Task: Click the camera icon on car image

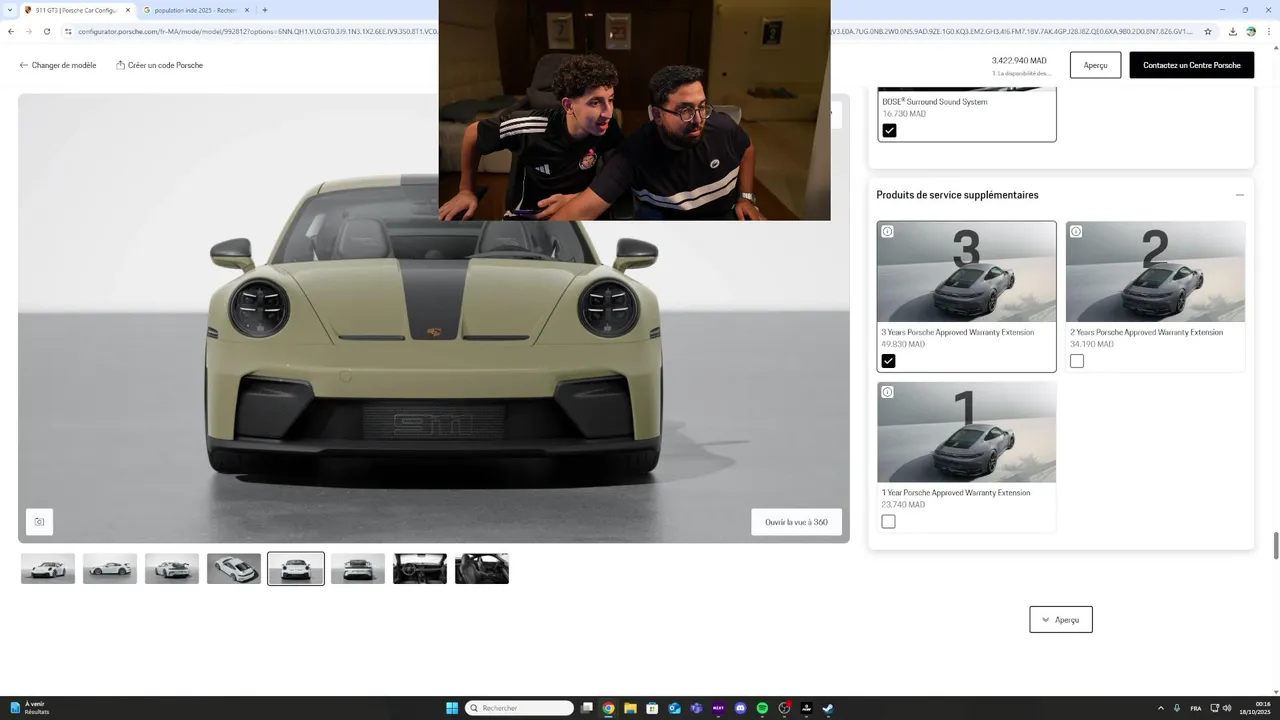Action: pyautogui.click(x=39, y=522)
